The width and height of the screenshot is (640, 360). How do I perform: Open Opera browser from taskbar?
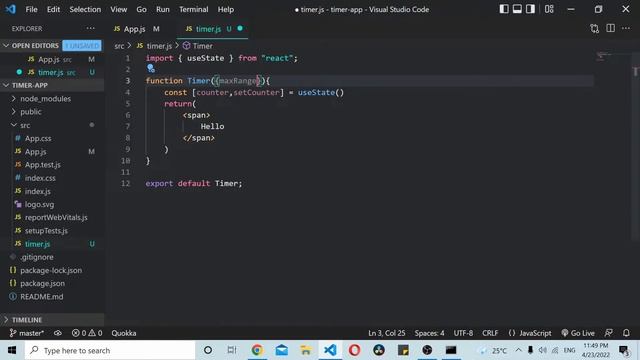click(x=354, y=350)
